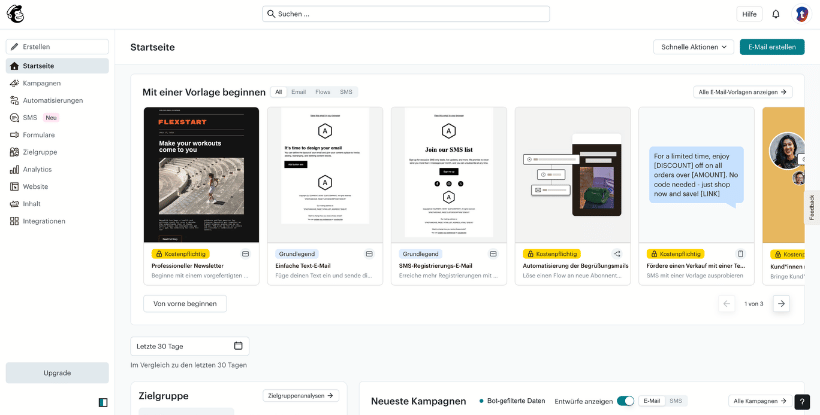
Task: Click email icon on SMS-Registrierungs-E-Mail card
Action: [493, 254]
